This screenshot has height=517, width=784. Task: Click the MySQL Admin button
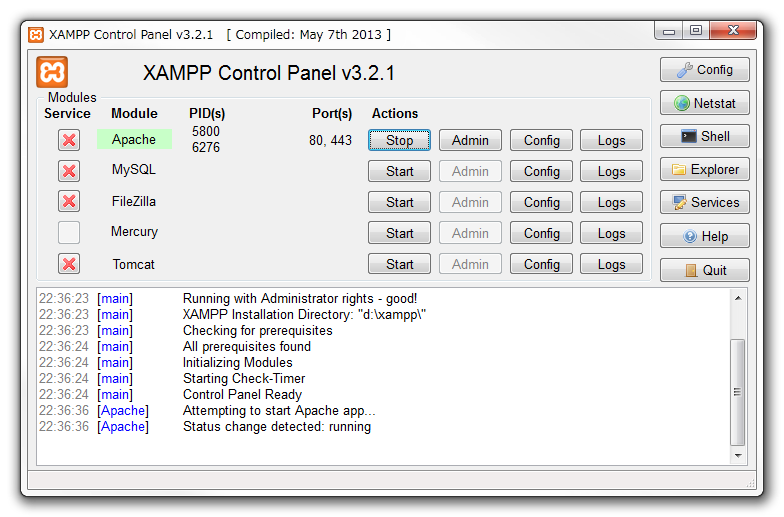[470, 171]
